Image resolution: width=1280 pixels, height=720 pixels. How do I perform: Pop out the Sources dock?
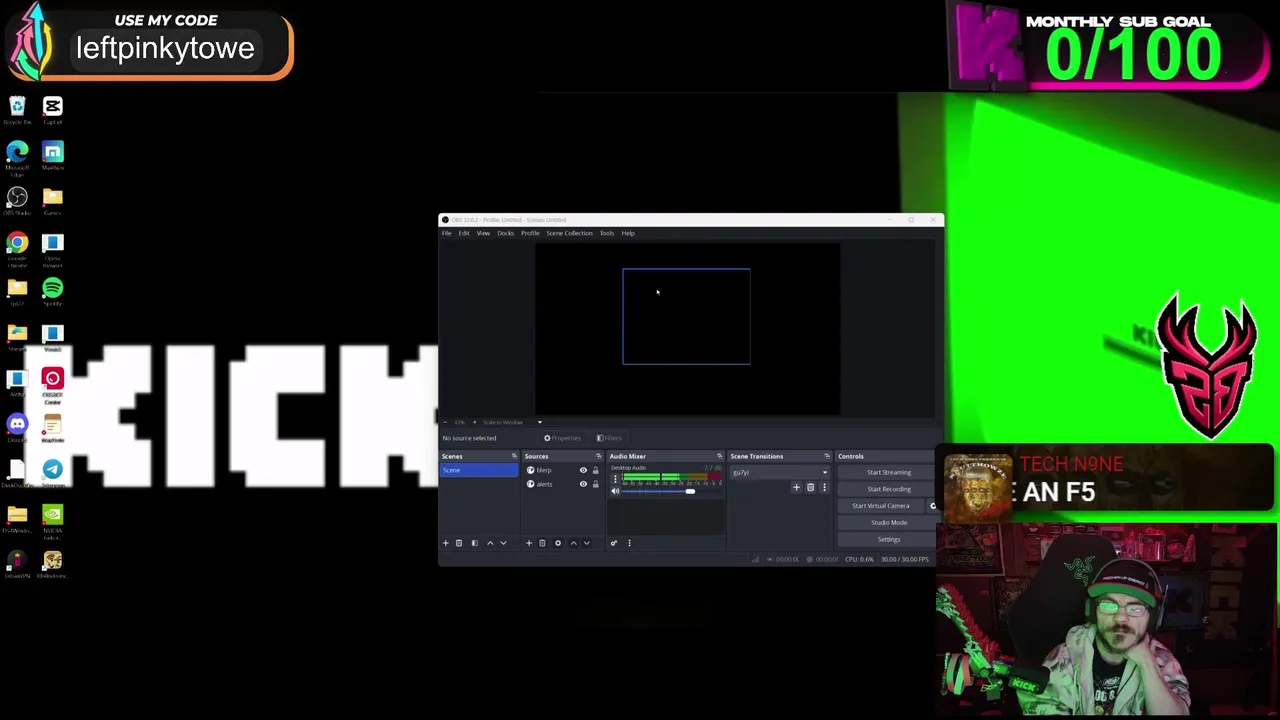[x=598, y=456]
